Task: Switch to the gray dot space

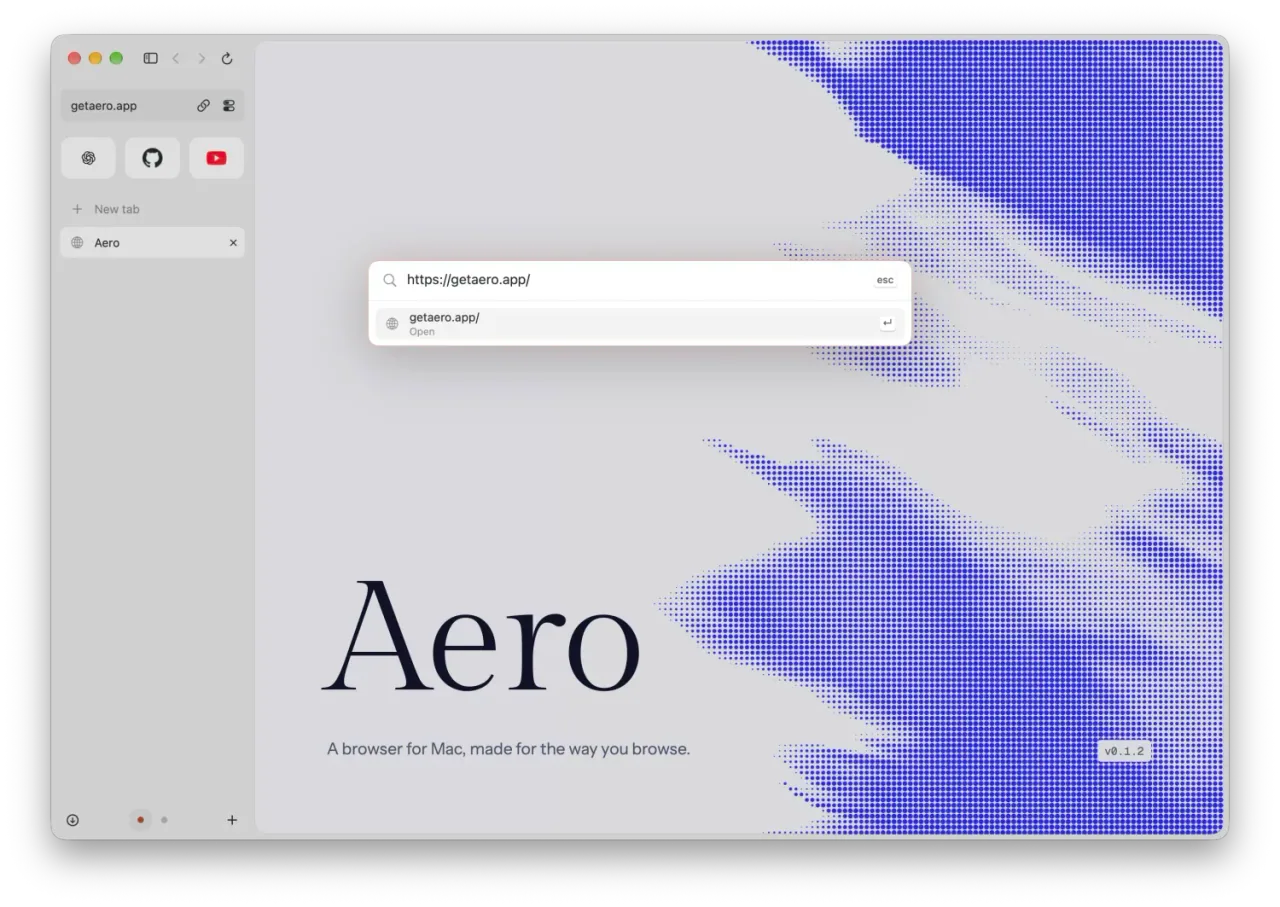Action: [x=164, y=820]
